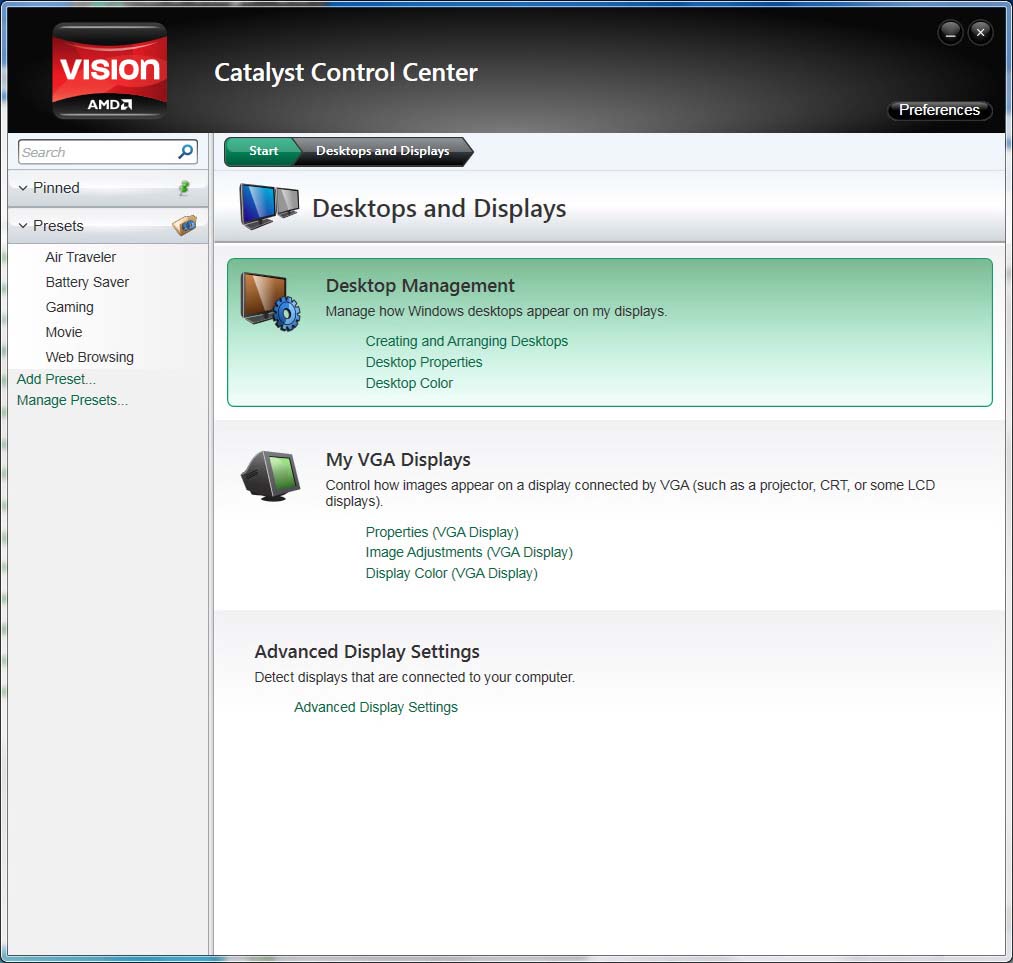This screenshot has height=963, width=1013.
Task: Collapse the Presets section chevron
Action: (23, 225)
